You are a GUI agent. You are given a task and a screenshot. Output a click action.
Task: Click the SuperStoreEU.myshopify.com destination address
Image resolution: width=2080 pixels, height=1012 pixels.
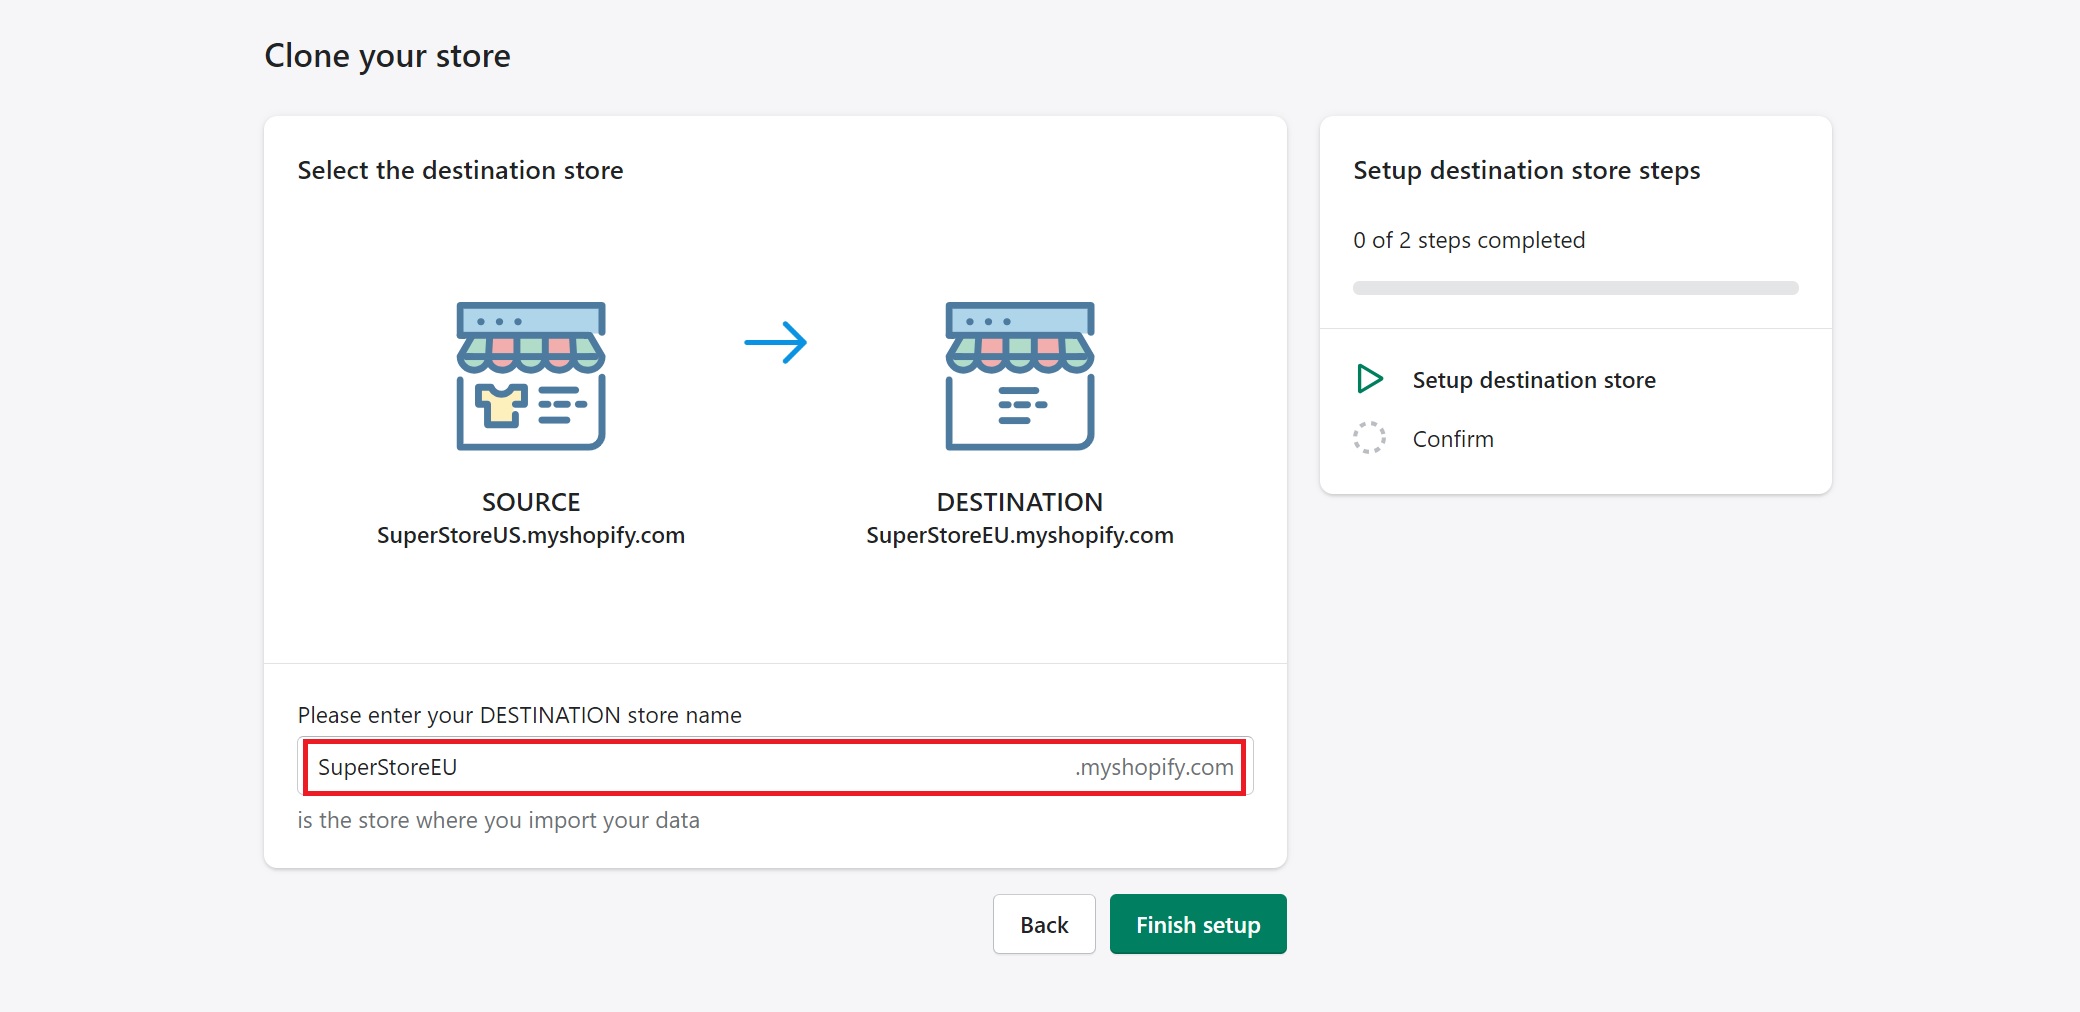1020,535
